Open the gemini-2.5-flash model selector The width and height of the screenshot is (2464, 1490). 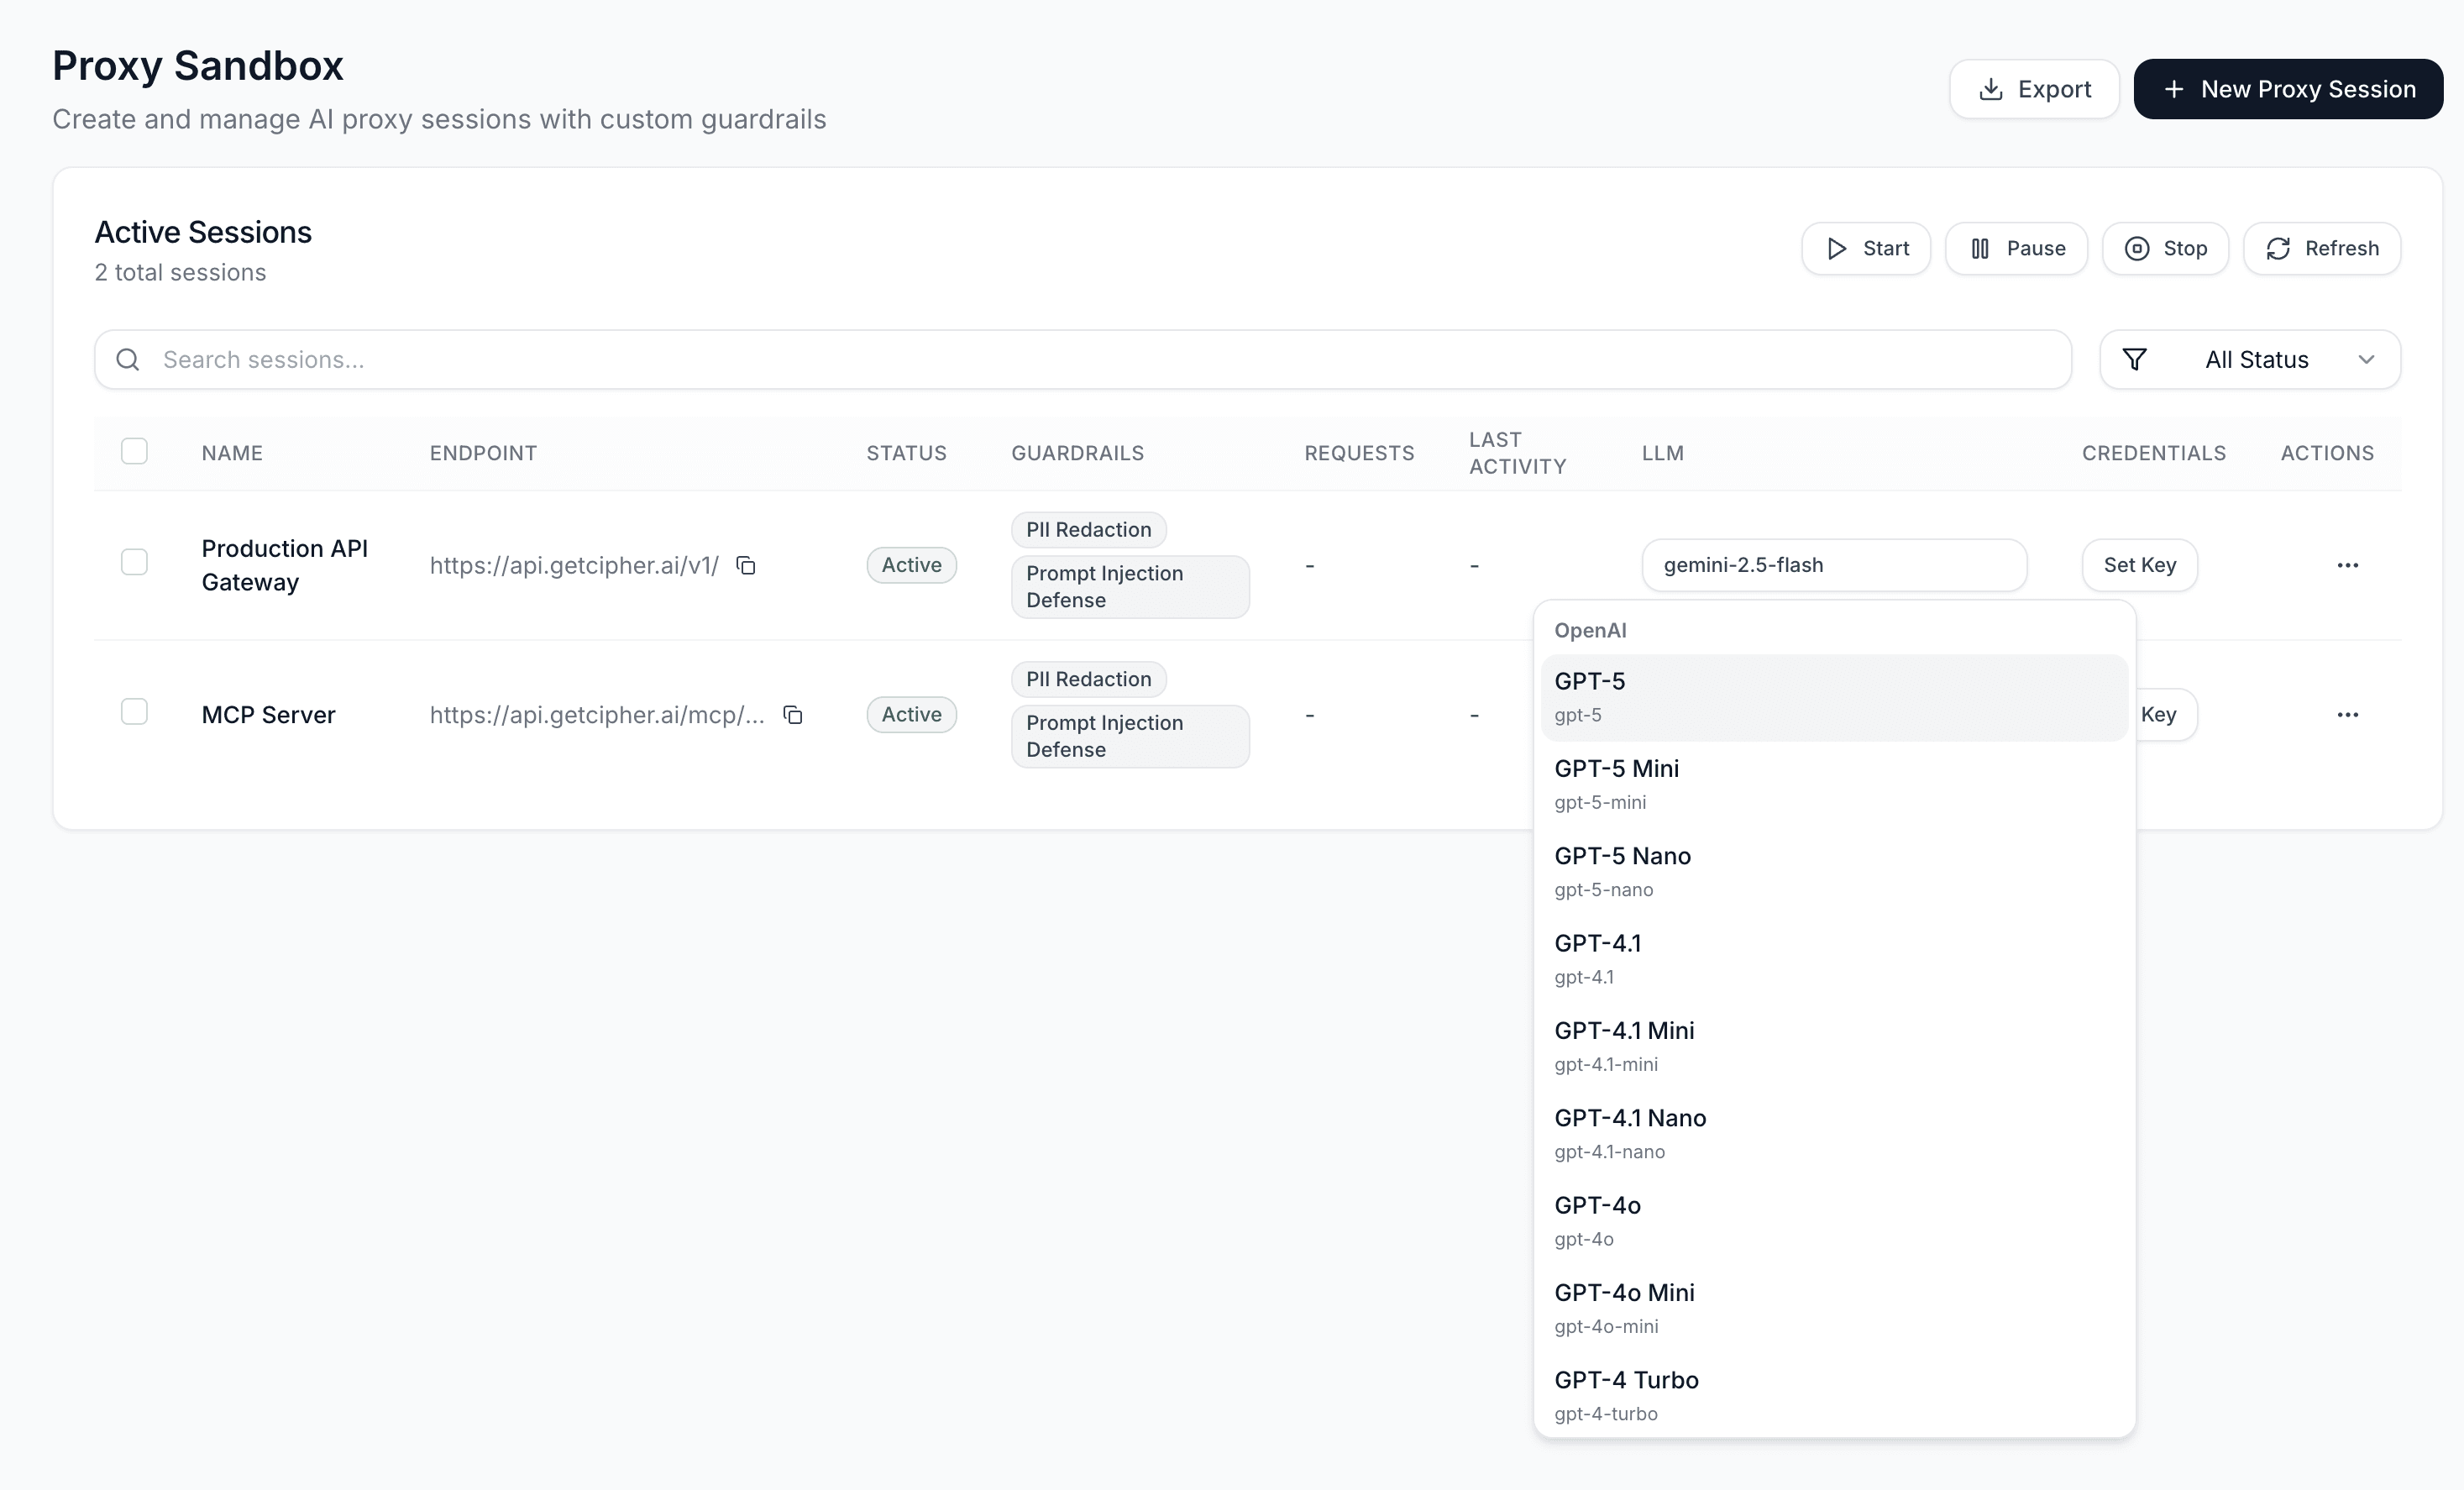click(1833, 565)
